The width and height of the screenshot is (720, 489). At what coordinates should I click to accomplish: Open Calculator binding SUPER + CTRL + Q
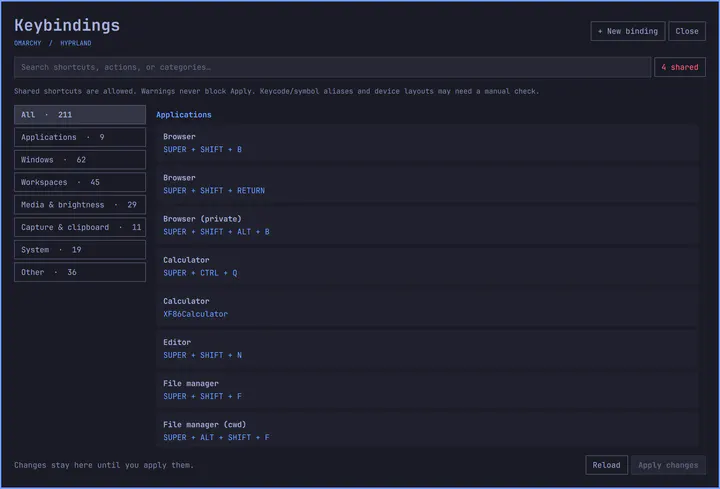427,266
